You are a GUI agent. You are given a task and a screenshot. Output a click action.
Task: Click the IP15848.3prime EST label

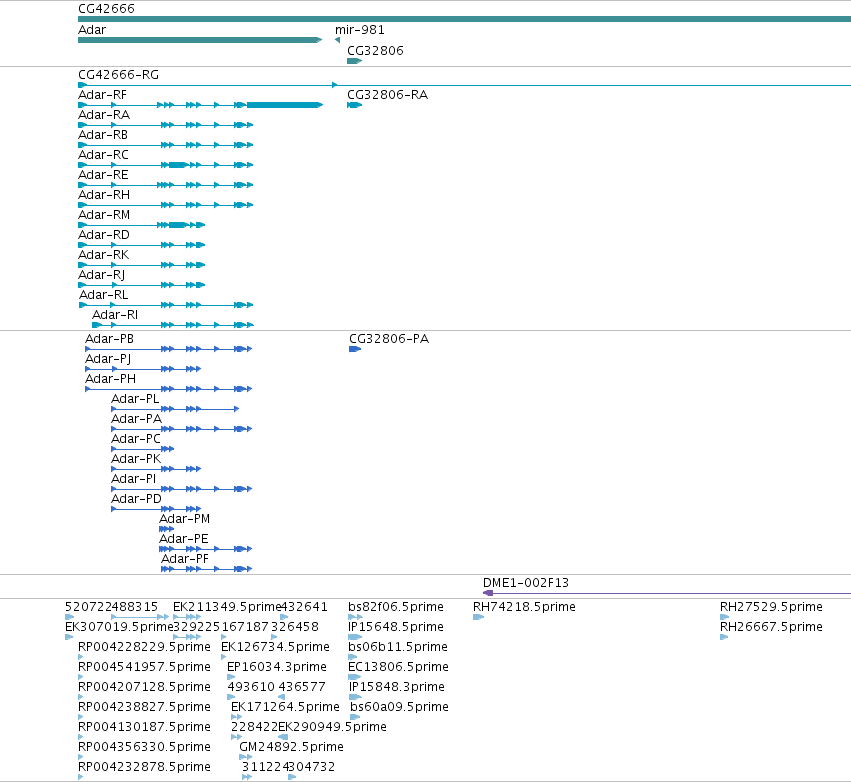[397, 688]
